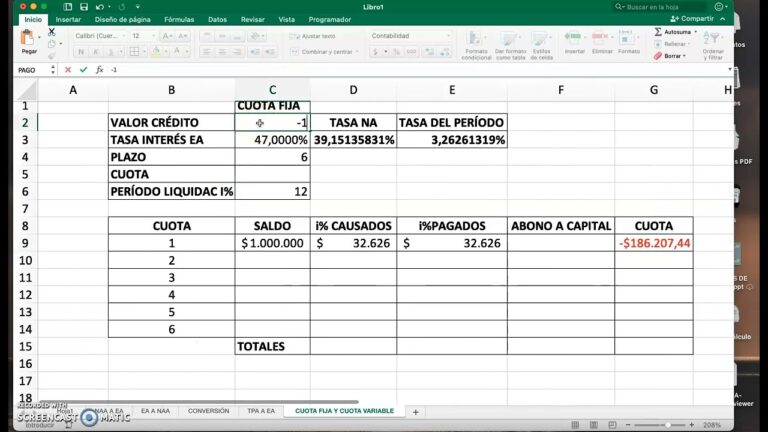This screenshot has width=768, height=432.
Task: Toggle Italic (K) formatting
Action: [96, 51]
